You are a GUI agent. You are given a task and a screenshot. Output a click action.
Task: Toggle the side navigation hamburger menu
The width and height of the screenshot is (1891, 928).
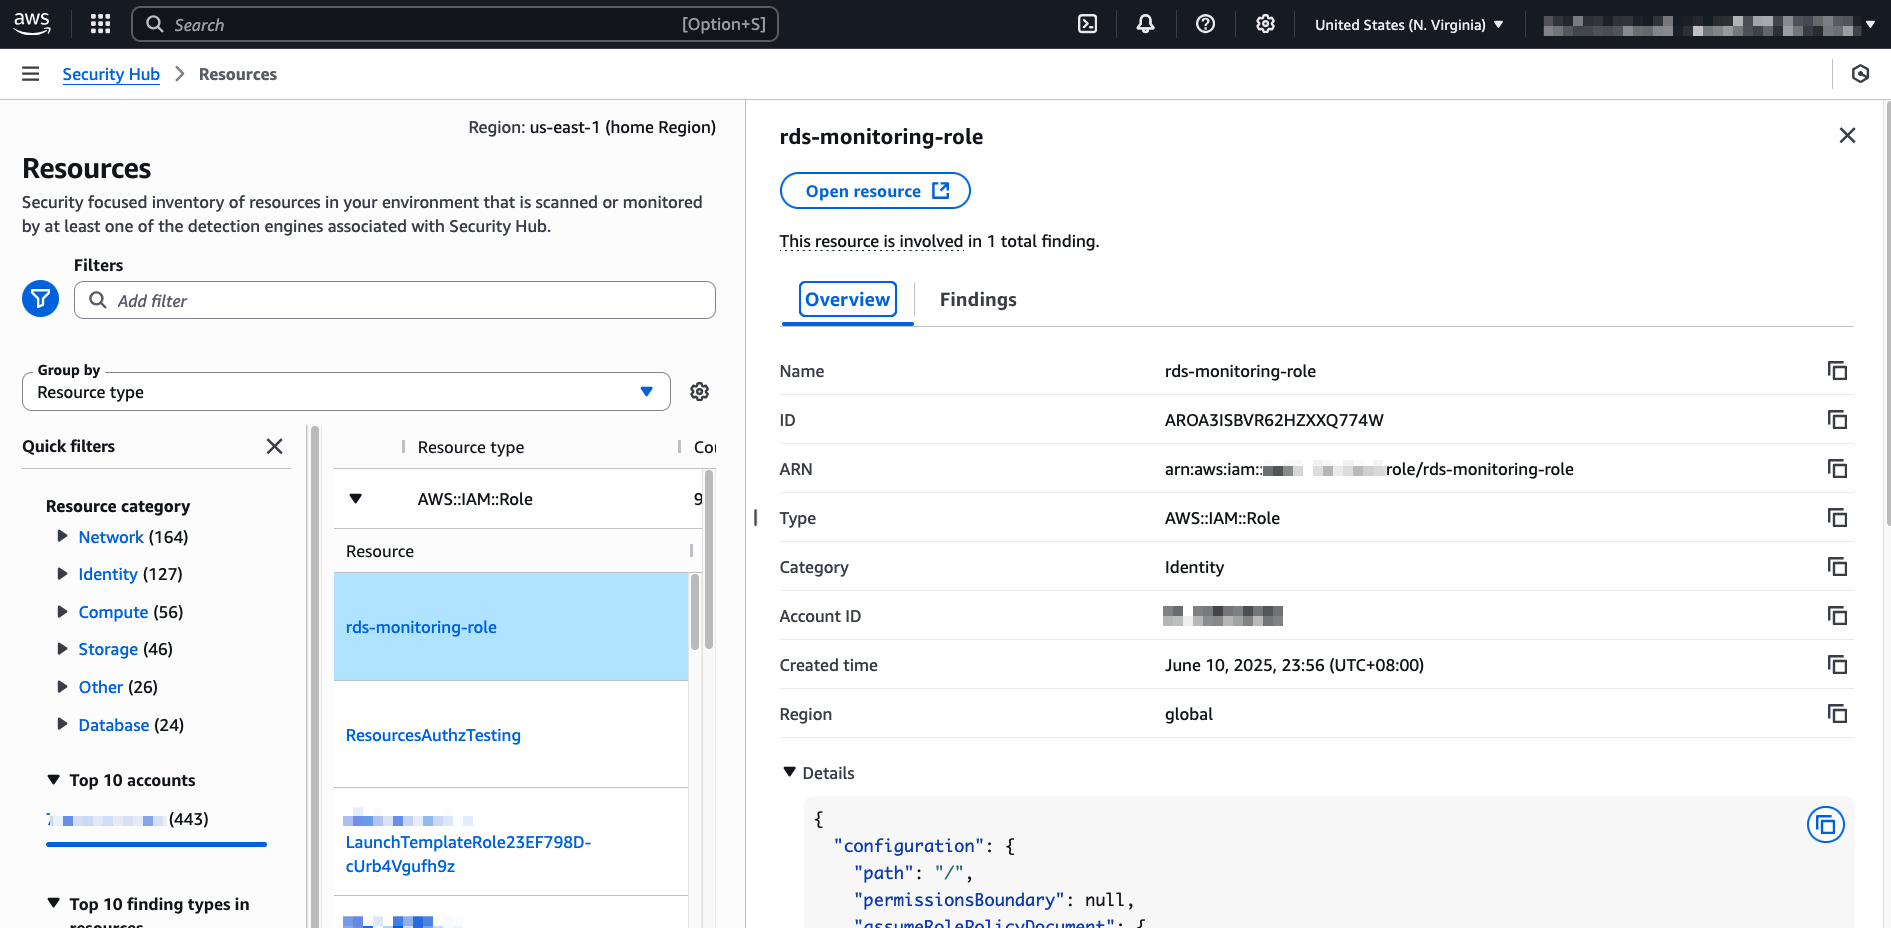pyautogui.click(x=31, y=74)
